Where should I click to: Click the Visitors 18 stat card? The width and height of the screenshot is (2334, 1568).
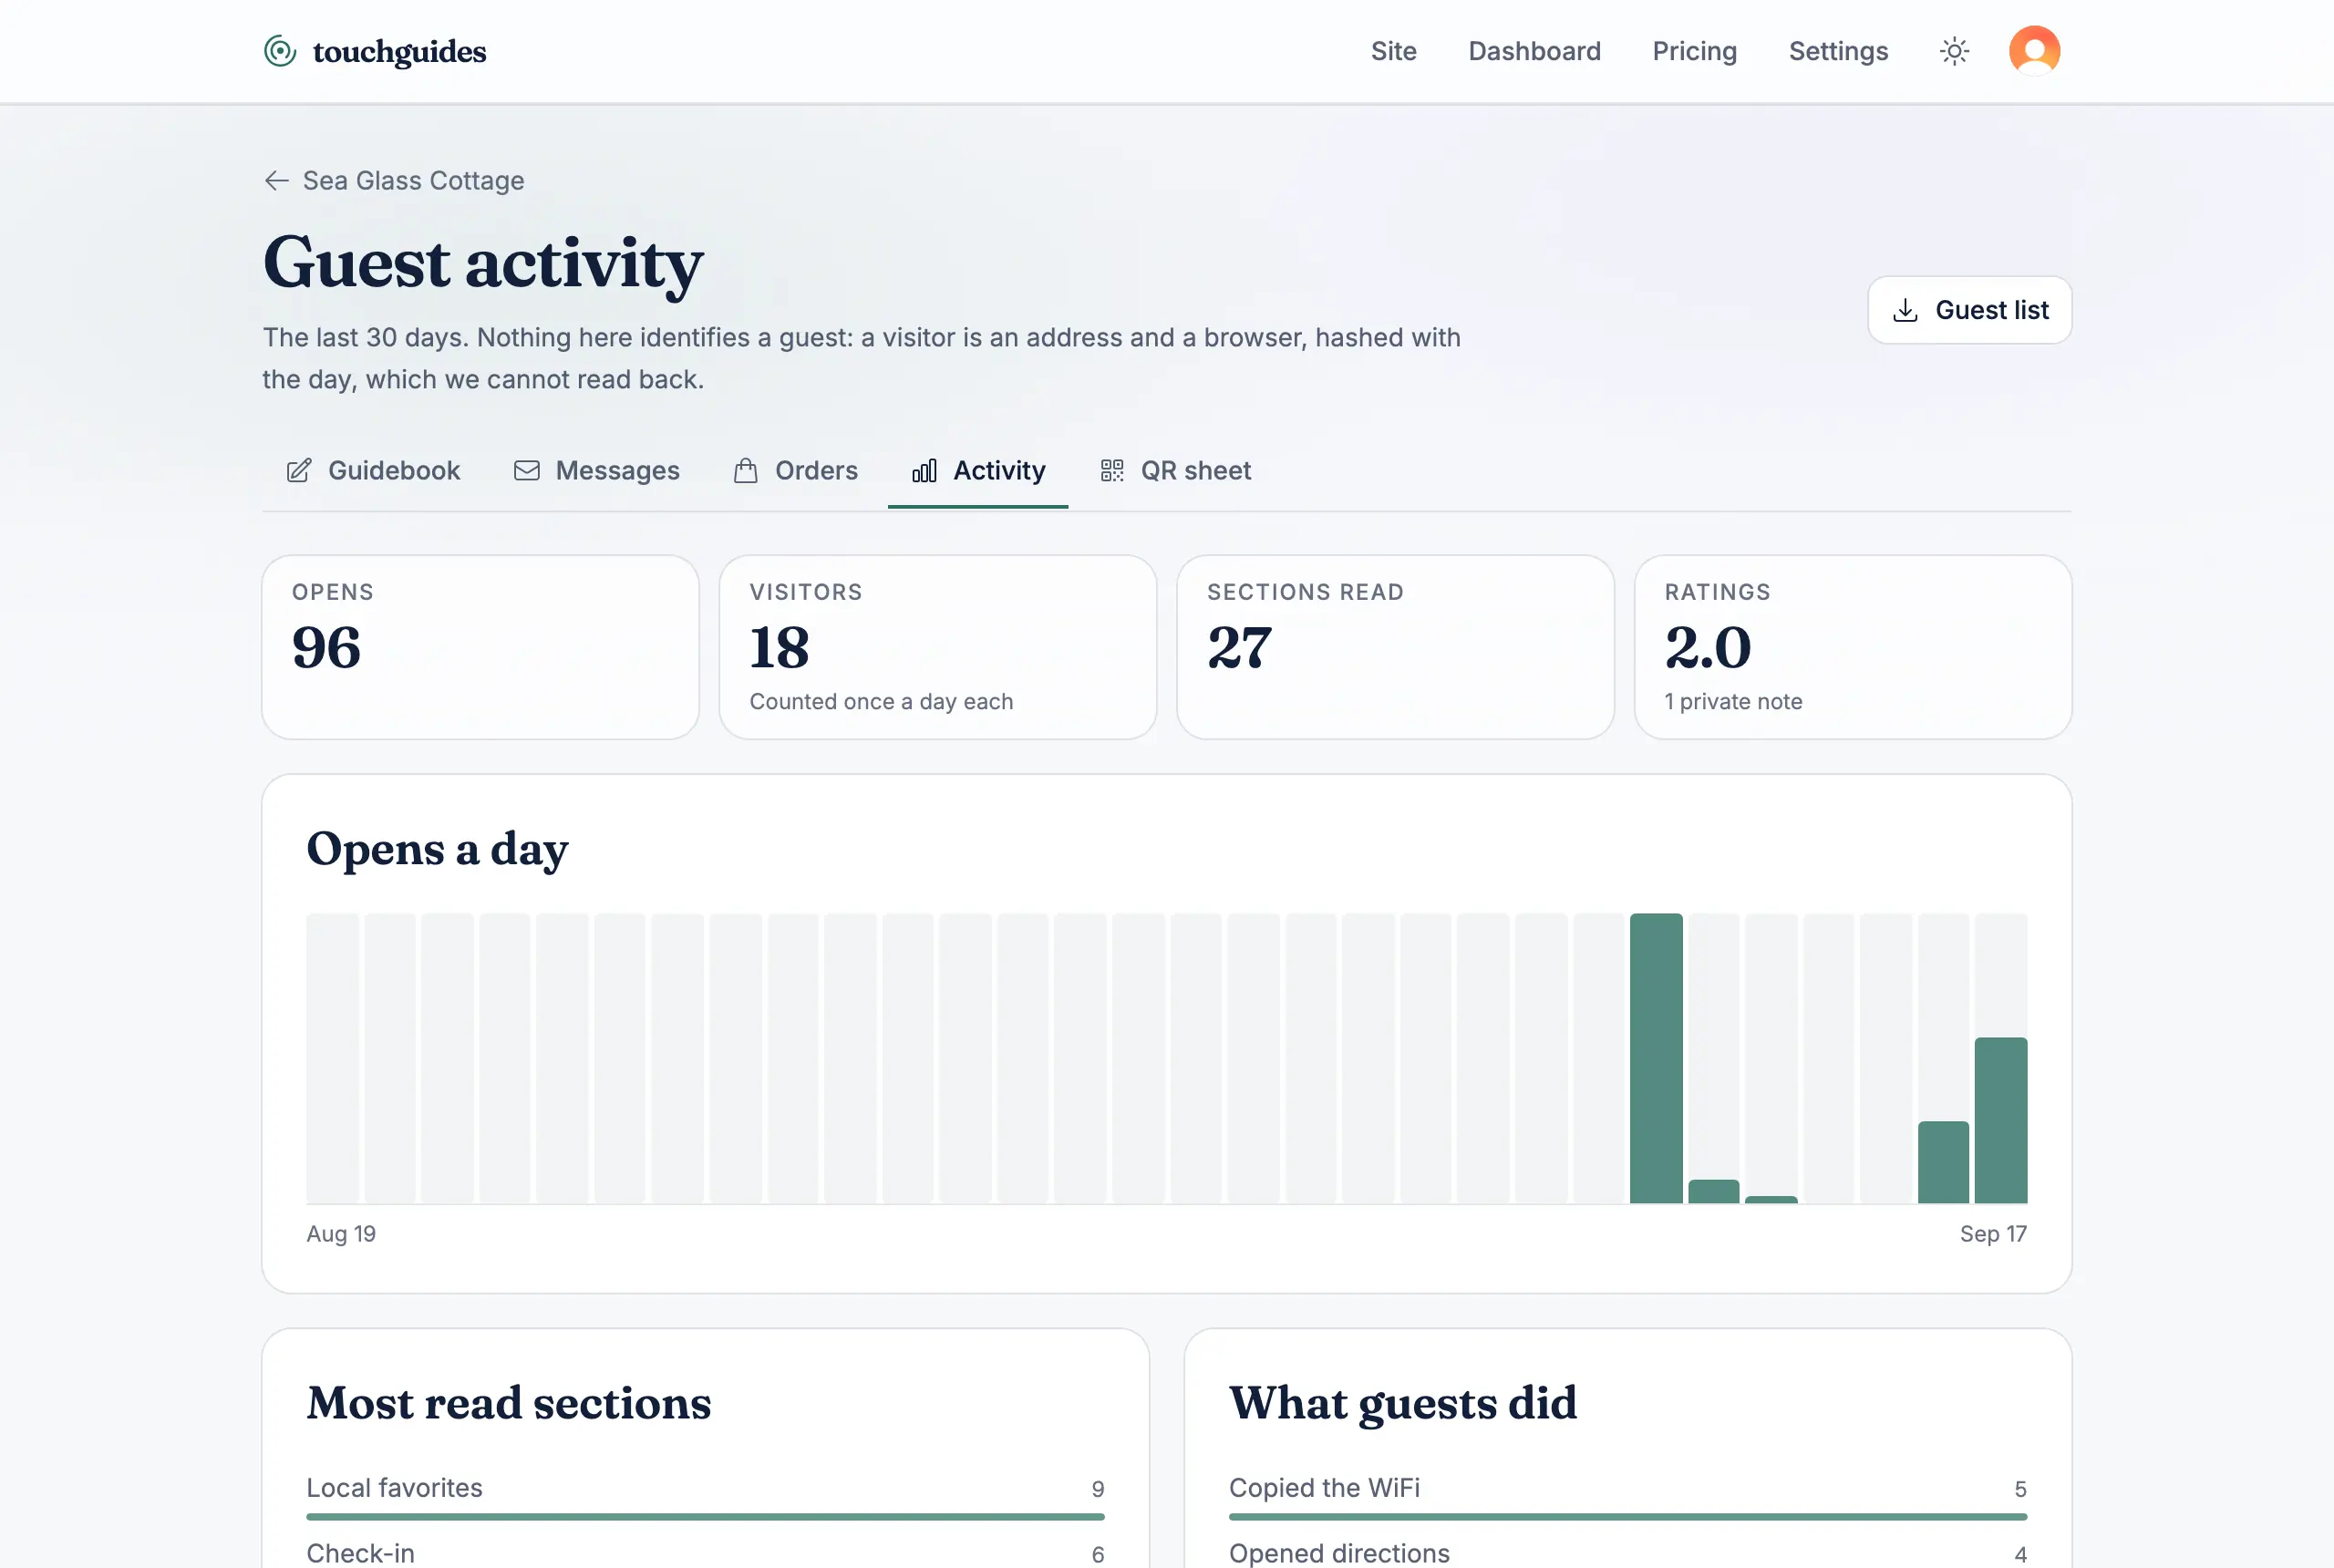point(938,647)
